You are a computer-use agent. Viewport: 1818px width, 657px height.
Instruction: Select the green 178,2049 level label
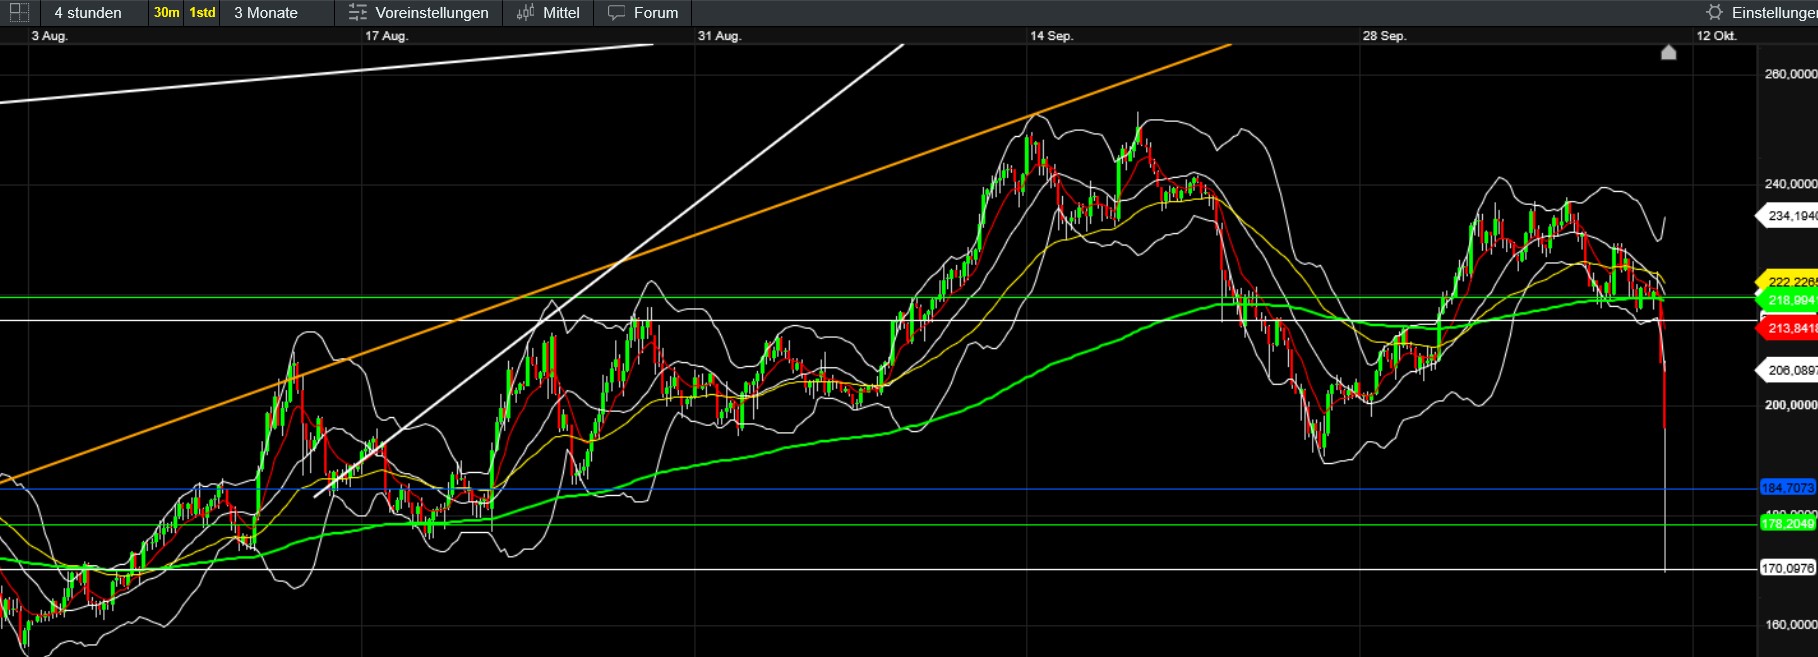coord(1788,524)
